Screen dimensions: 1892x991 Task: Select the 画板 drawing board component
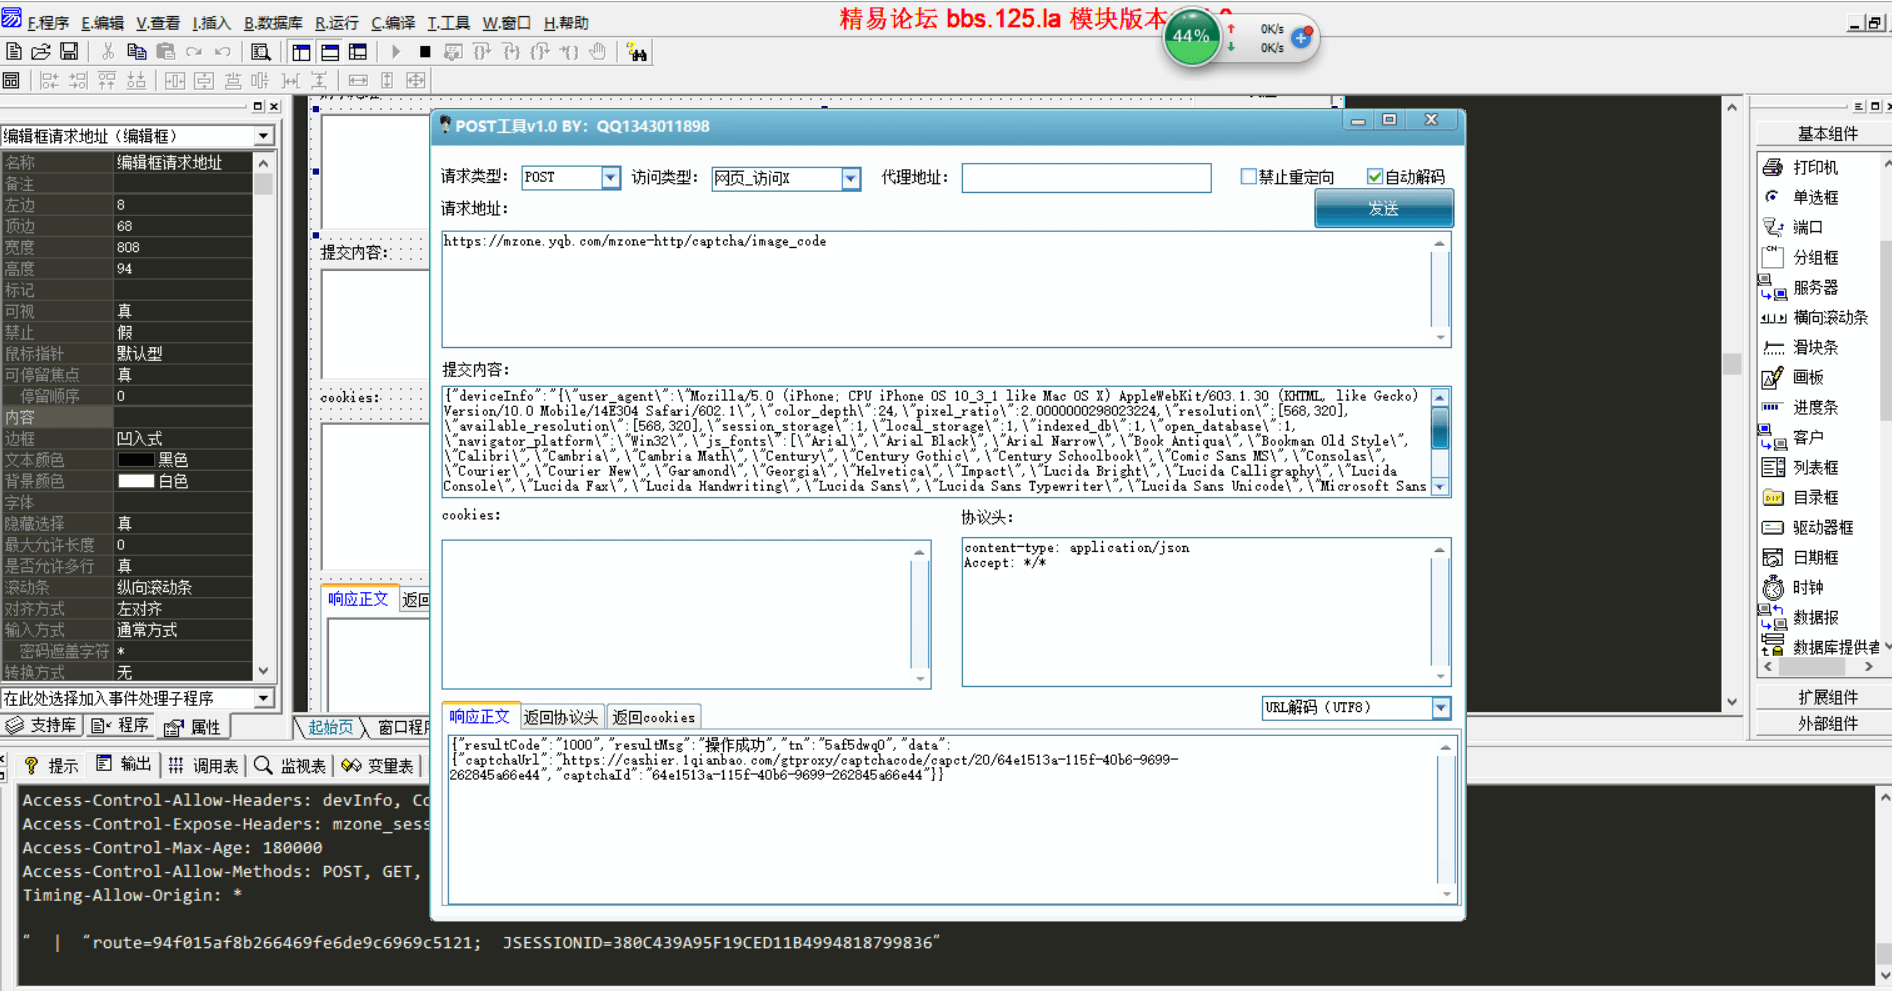[1806, 377]
